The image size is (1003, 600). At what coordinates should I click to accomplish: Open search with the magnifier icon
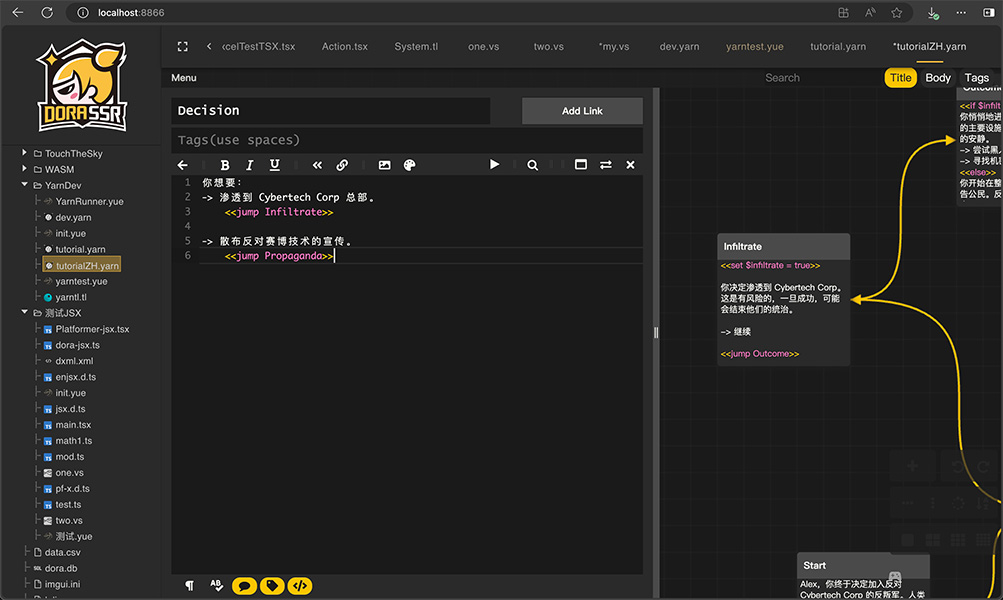533,165
